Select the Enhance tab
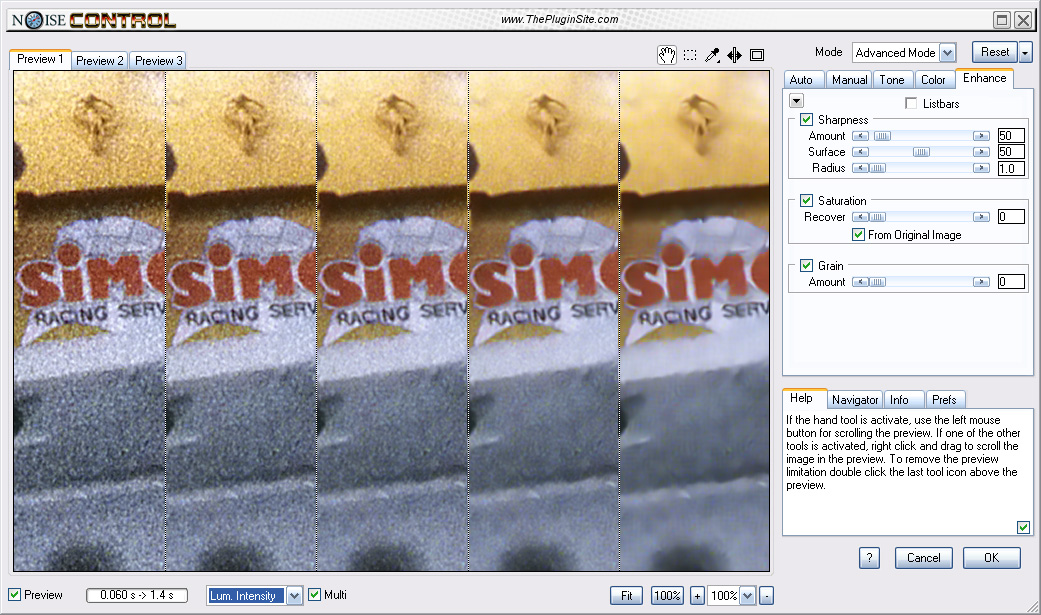The width and height of the screenshot is (1041, 615). click(x=985, y=78)
